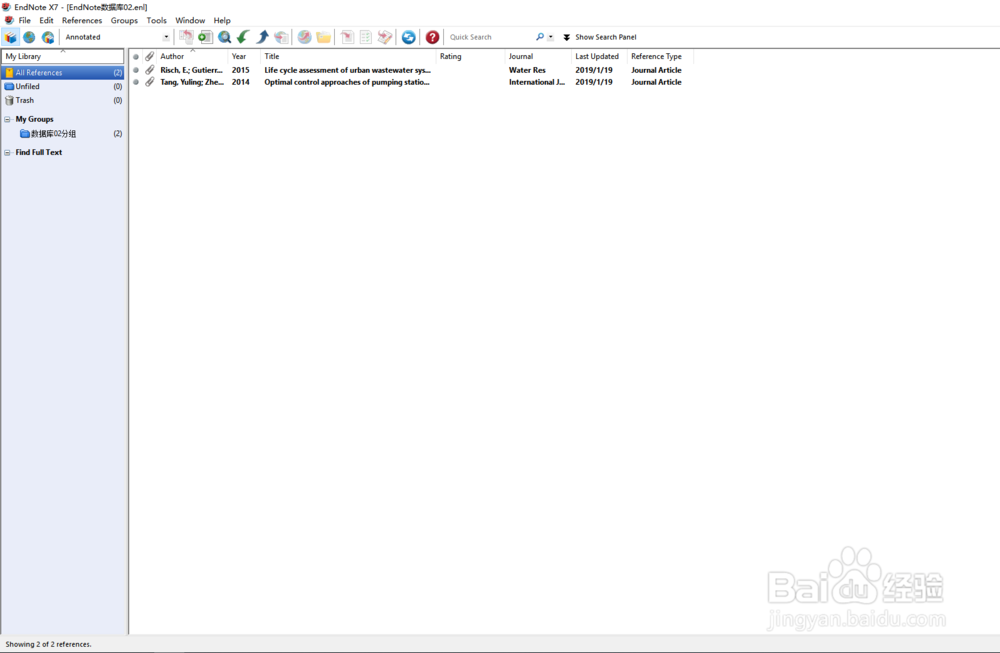Click the EndNote icon beside the File menu
The image size is (1000, 653).
(9, 20)
